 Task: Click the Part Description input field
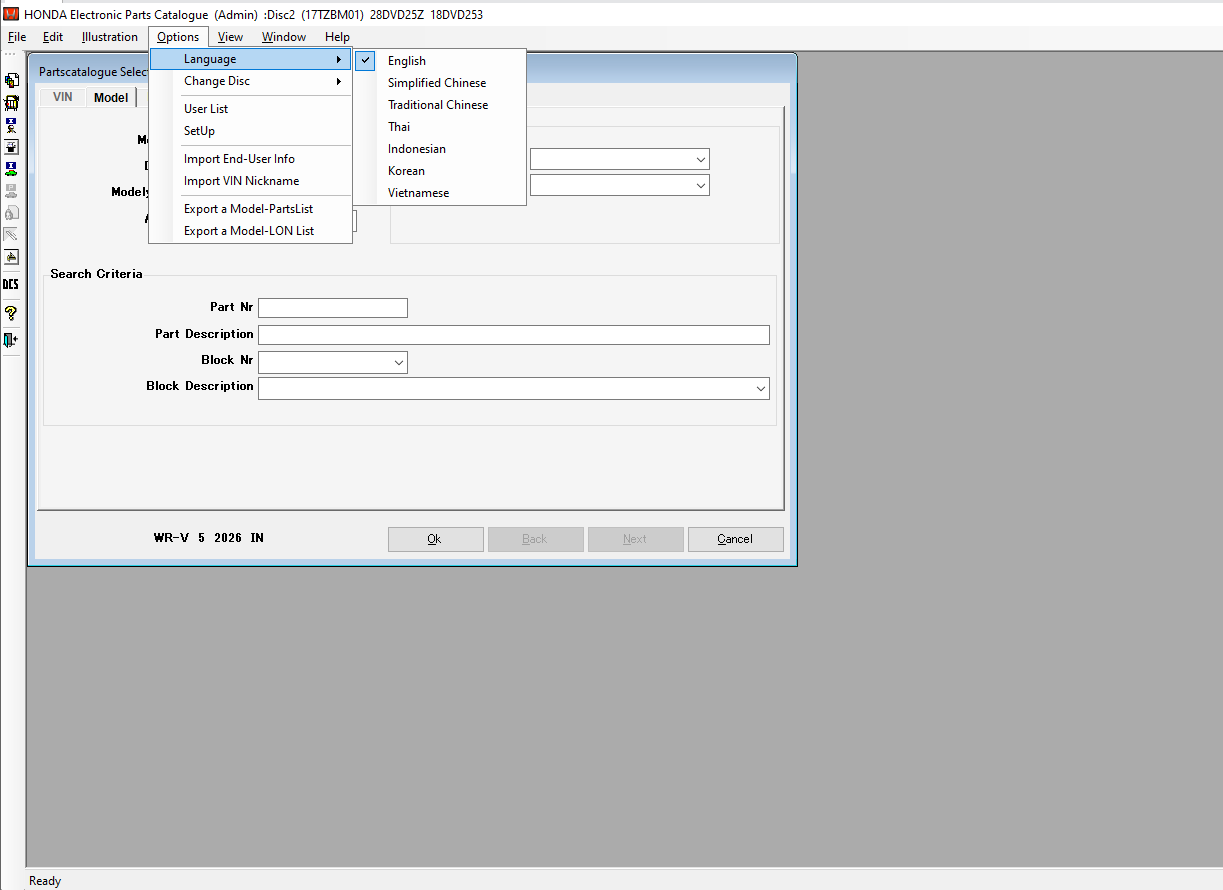click(514, 335)
